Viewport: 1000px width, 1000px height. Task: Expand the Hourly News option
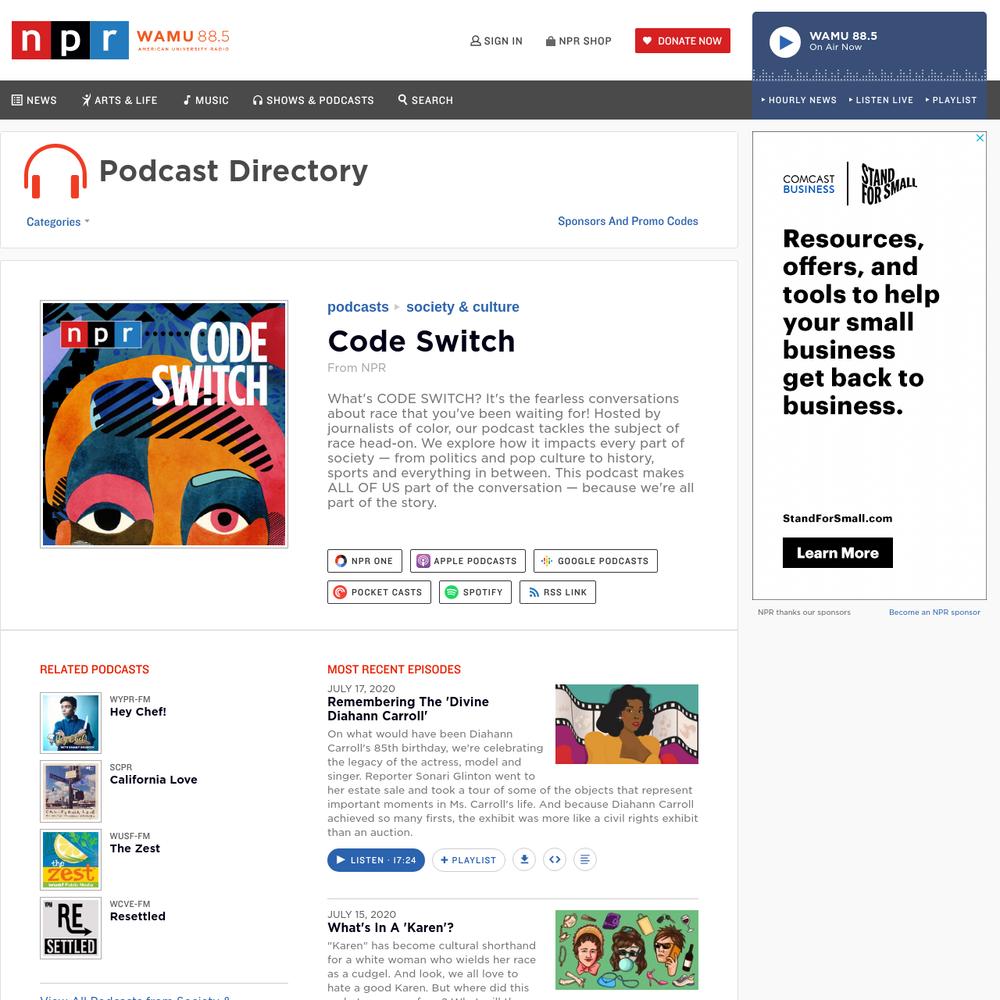tap(798, 100)
